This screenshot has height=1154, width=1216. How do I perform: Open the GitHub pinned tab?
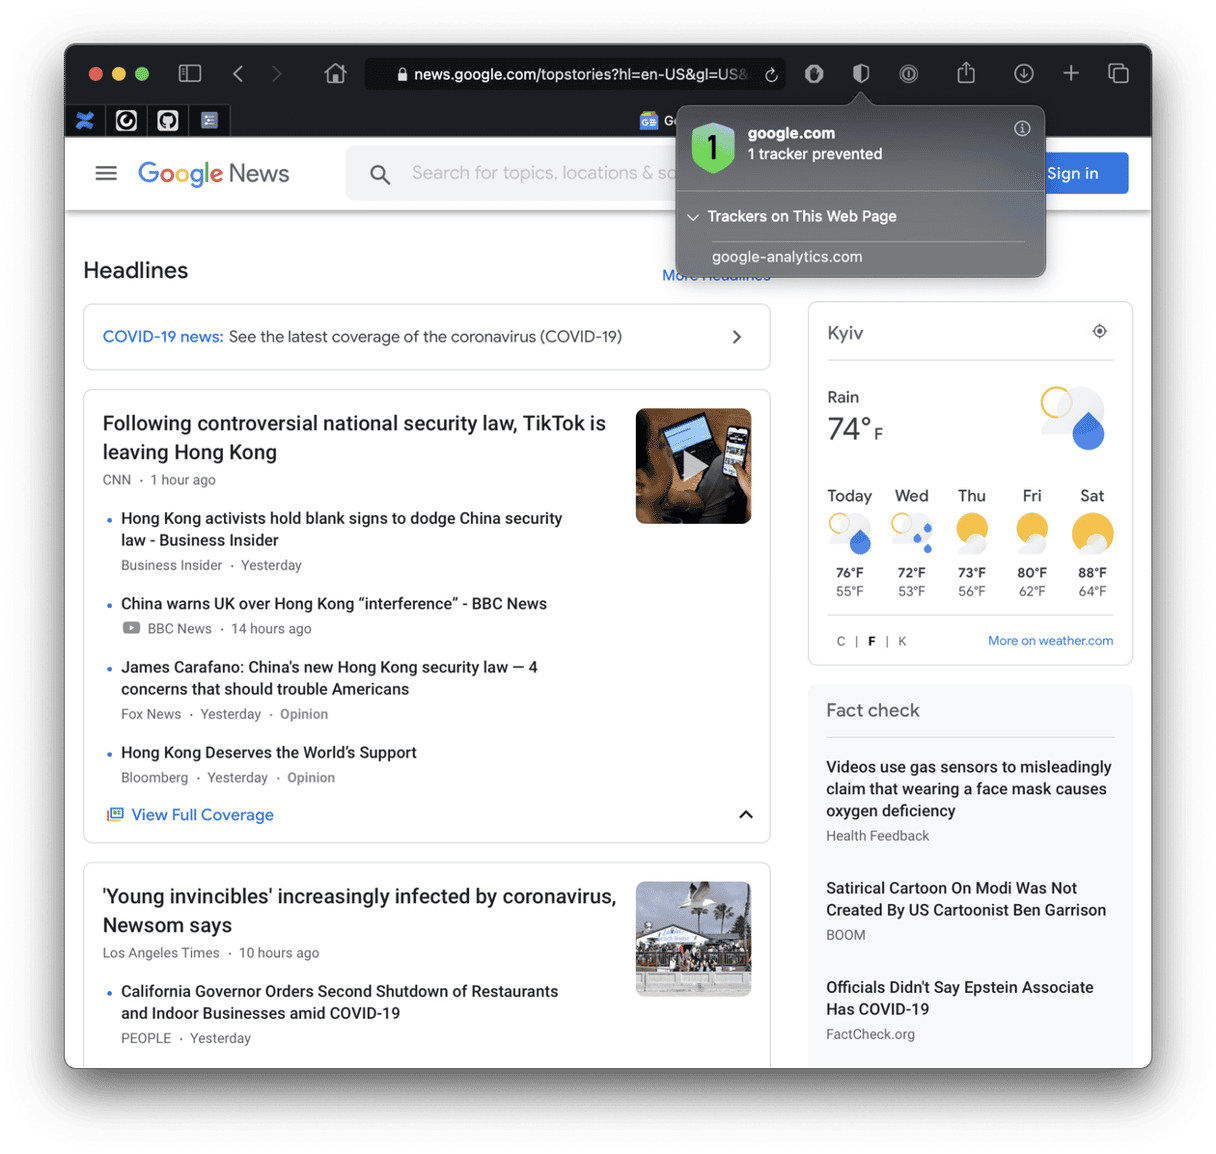point(168,120)
